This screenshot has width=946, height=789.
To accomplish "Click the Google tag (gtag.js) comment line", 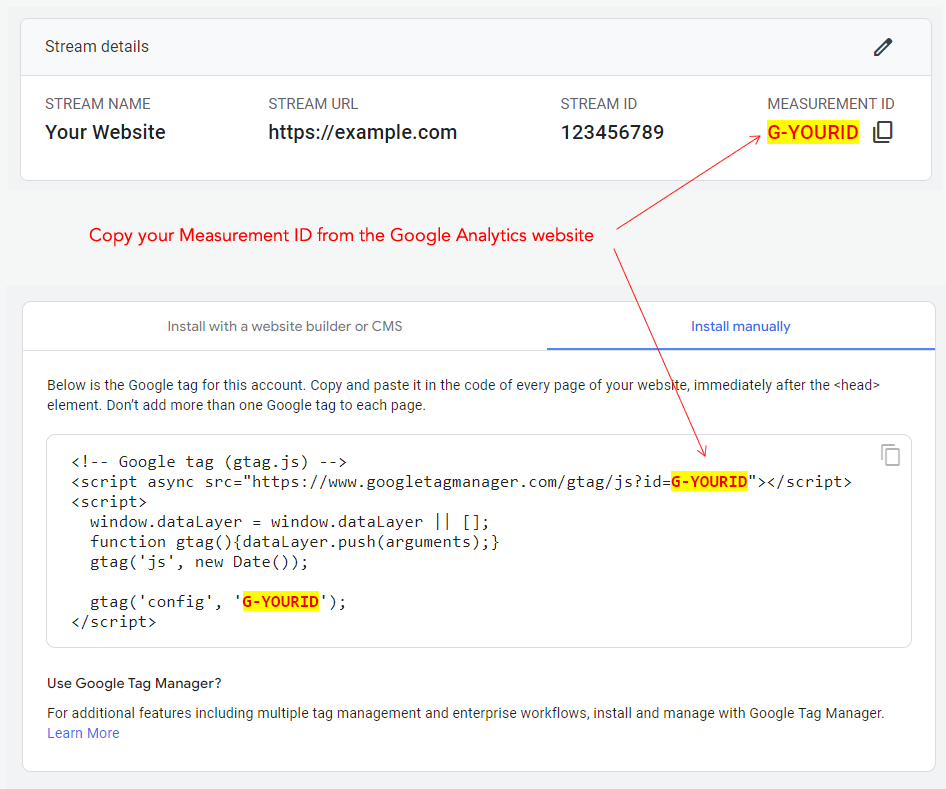I will [209, 462].
